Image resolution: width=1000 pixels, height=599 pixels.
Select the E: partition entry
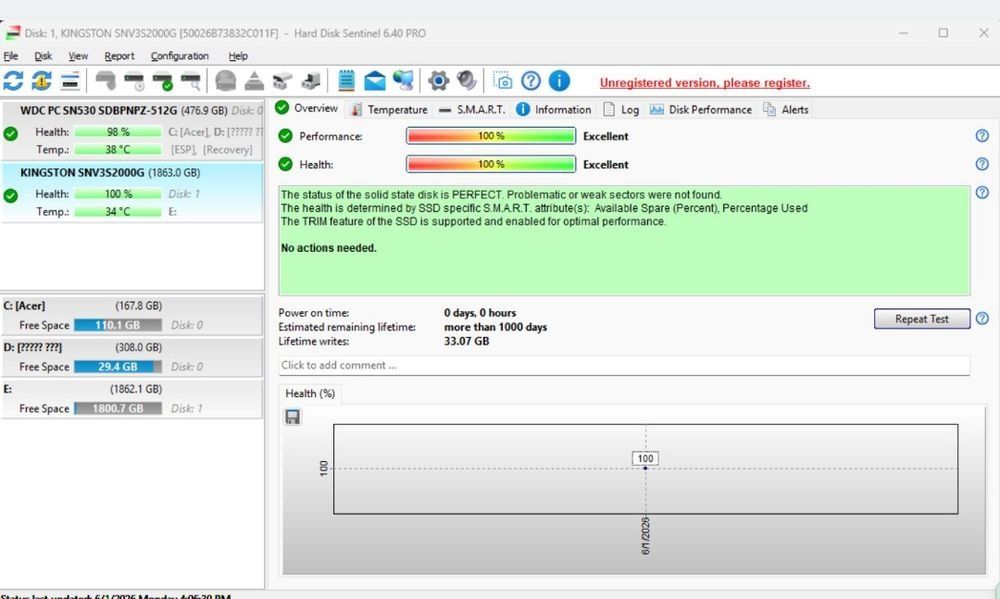click(x=132, y=399)
